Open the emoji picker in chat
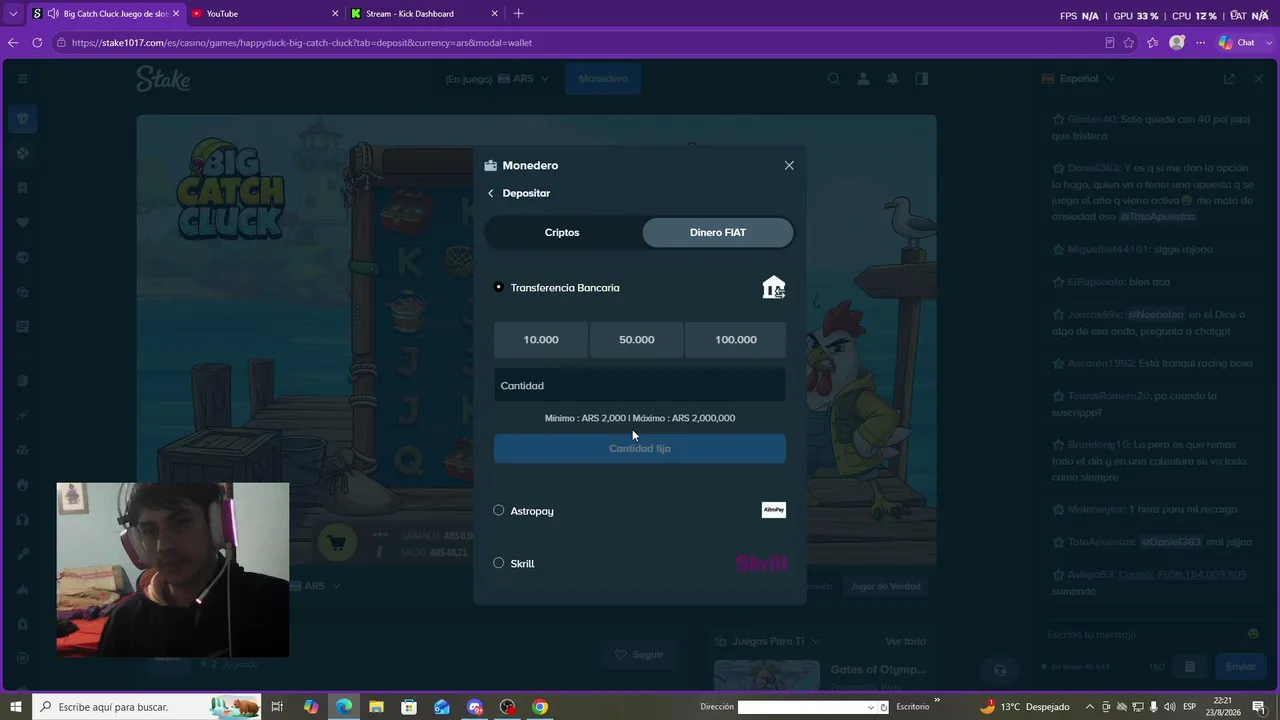 (x=1253, y=634)
